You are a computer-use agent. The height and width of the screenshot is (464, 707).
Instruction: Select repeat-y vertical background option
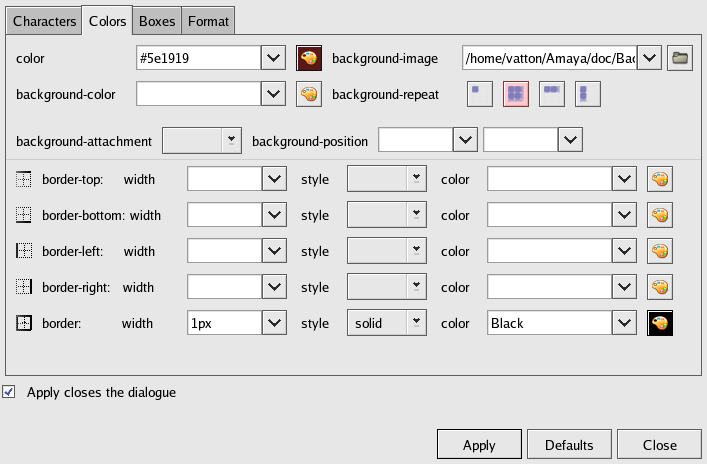(x=588, y=94)
